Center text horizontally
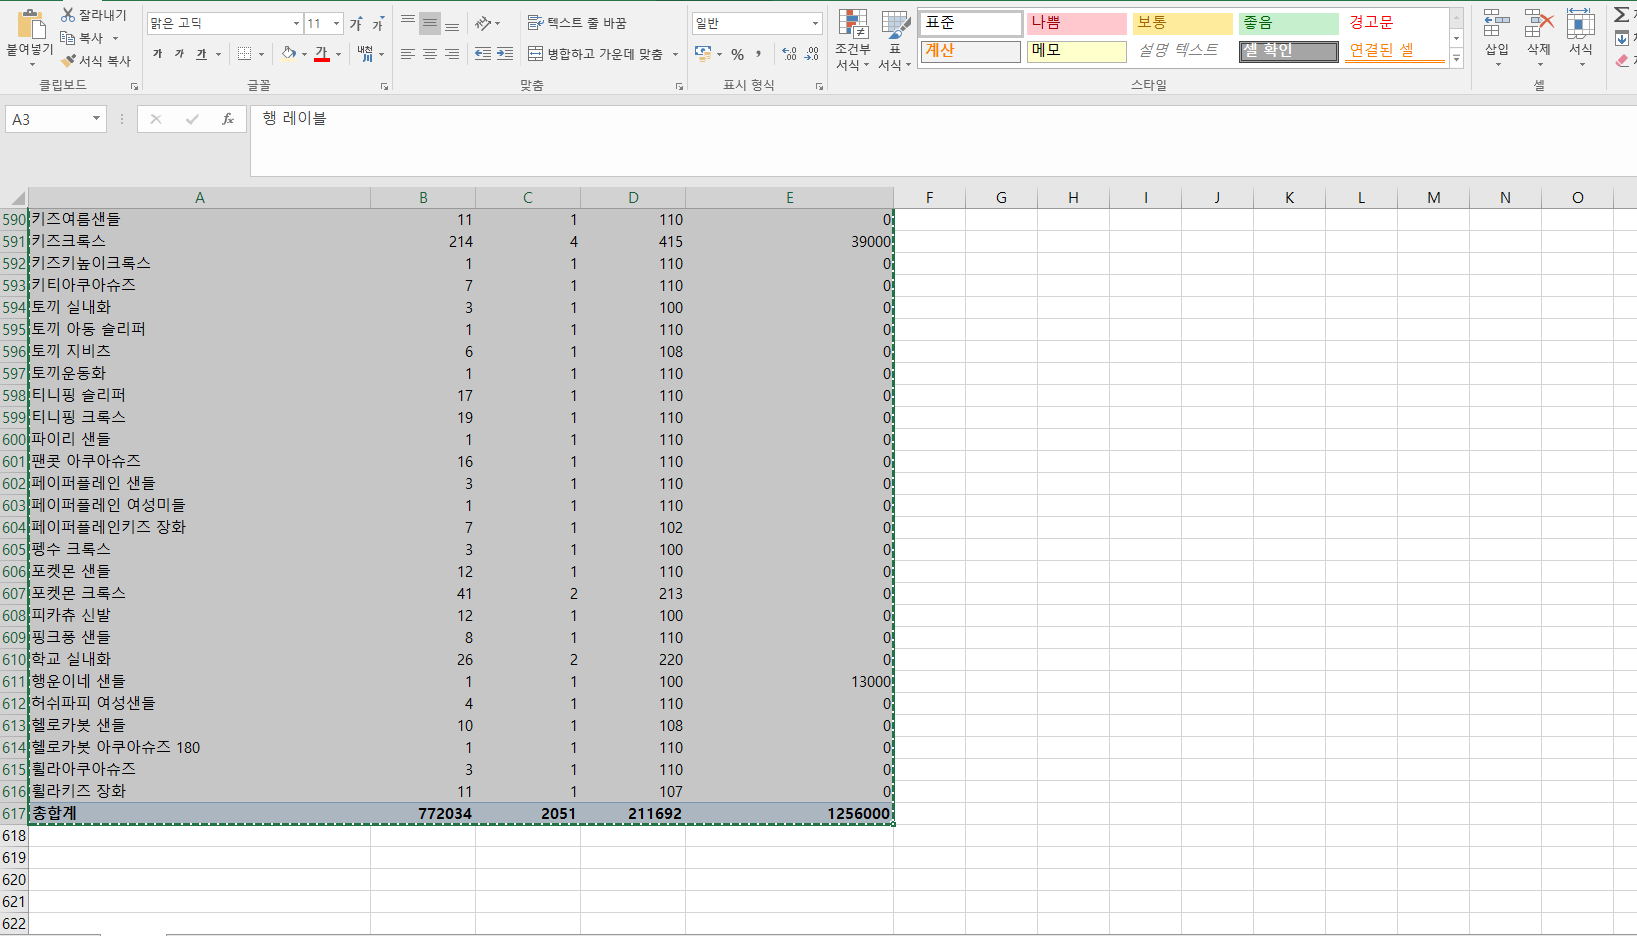Viewport: 1637px width, 936px height. click(x=430, y=54)
